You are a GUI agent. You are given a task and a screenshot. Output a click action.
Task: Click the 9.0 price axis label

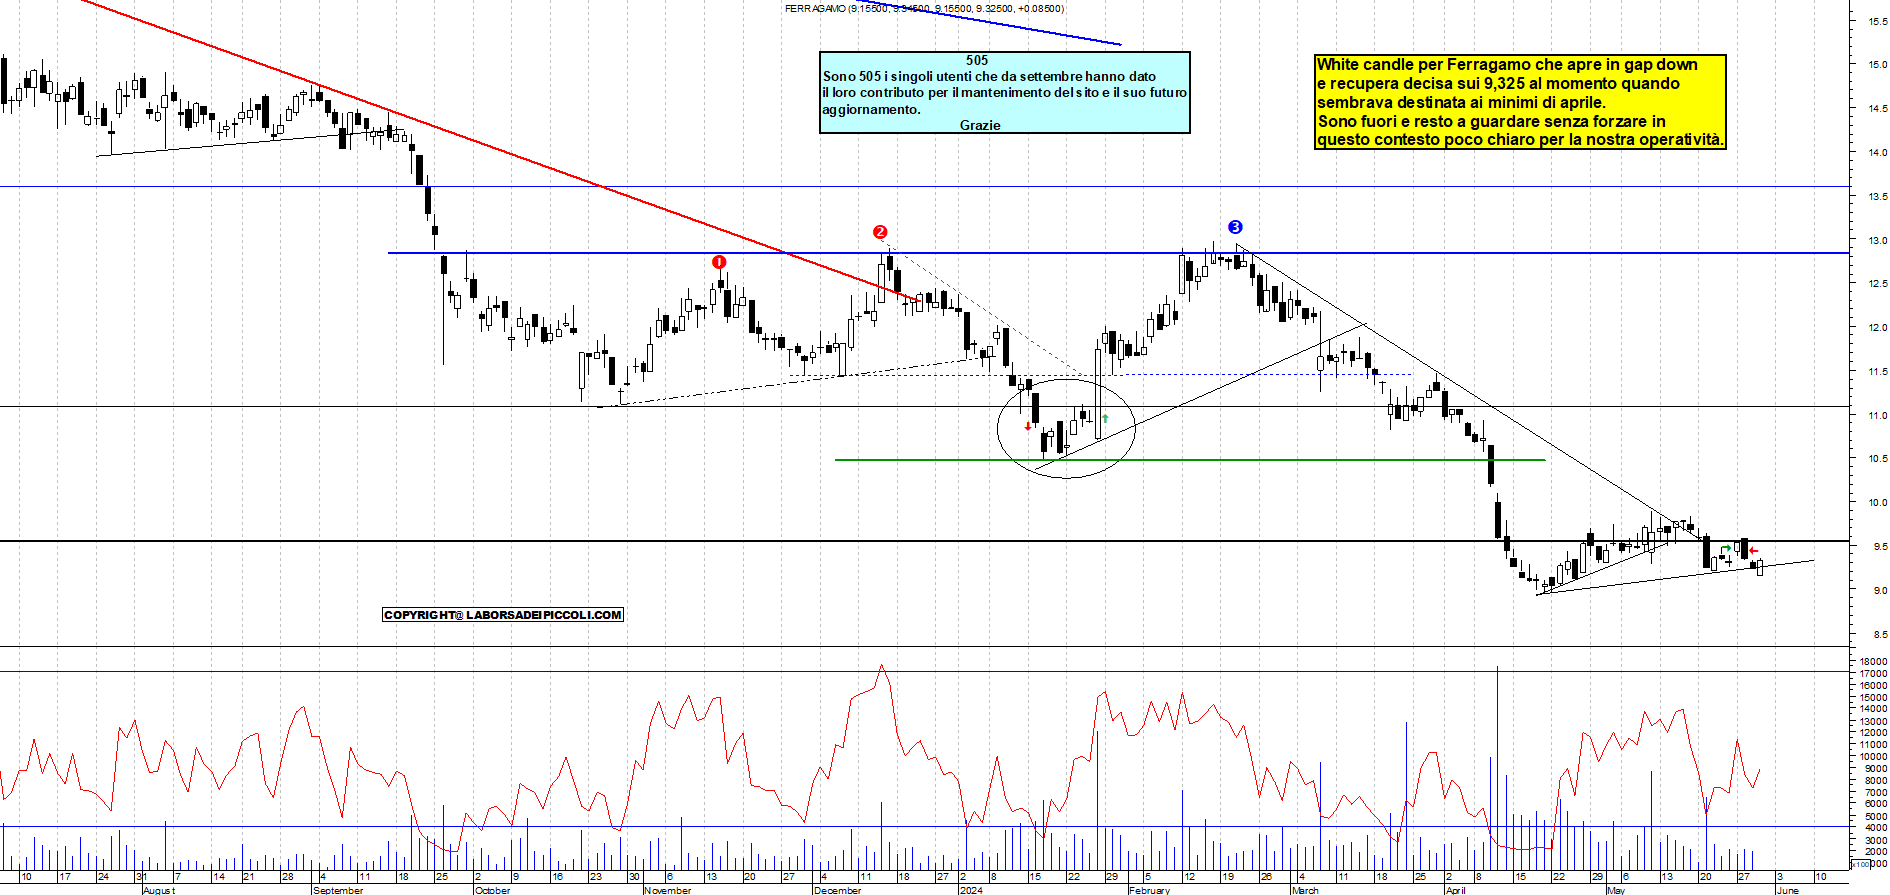[1880, 591]
